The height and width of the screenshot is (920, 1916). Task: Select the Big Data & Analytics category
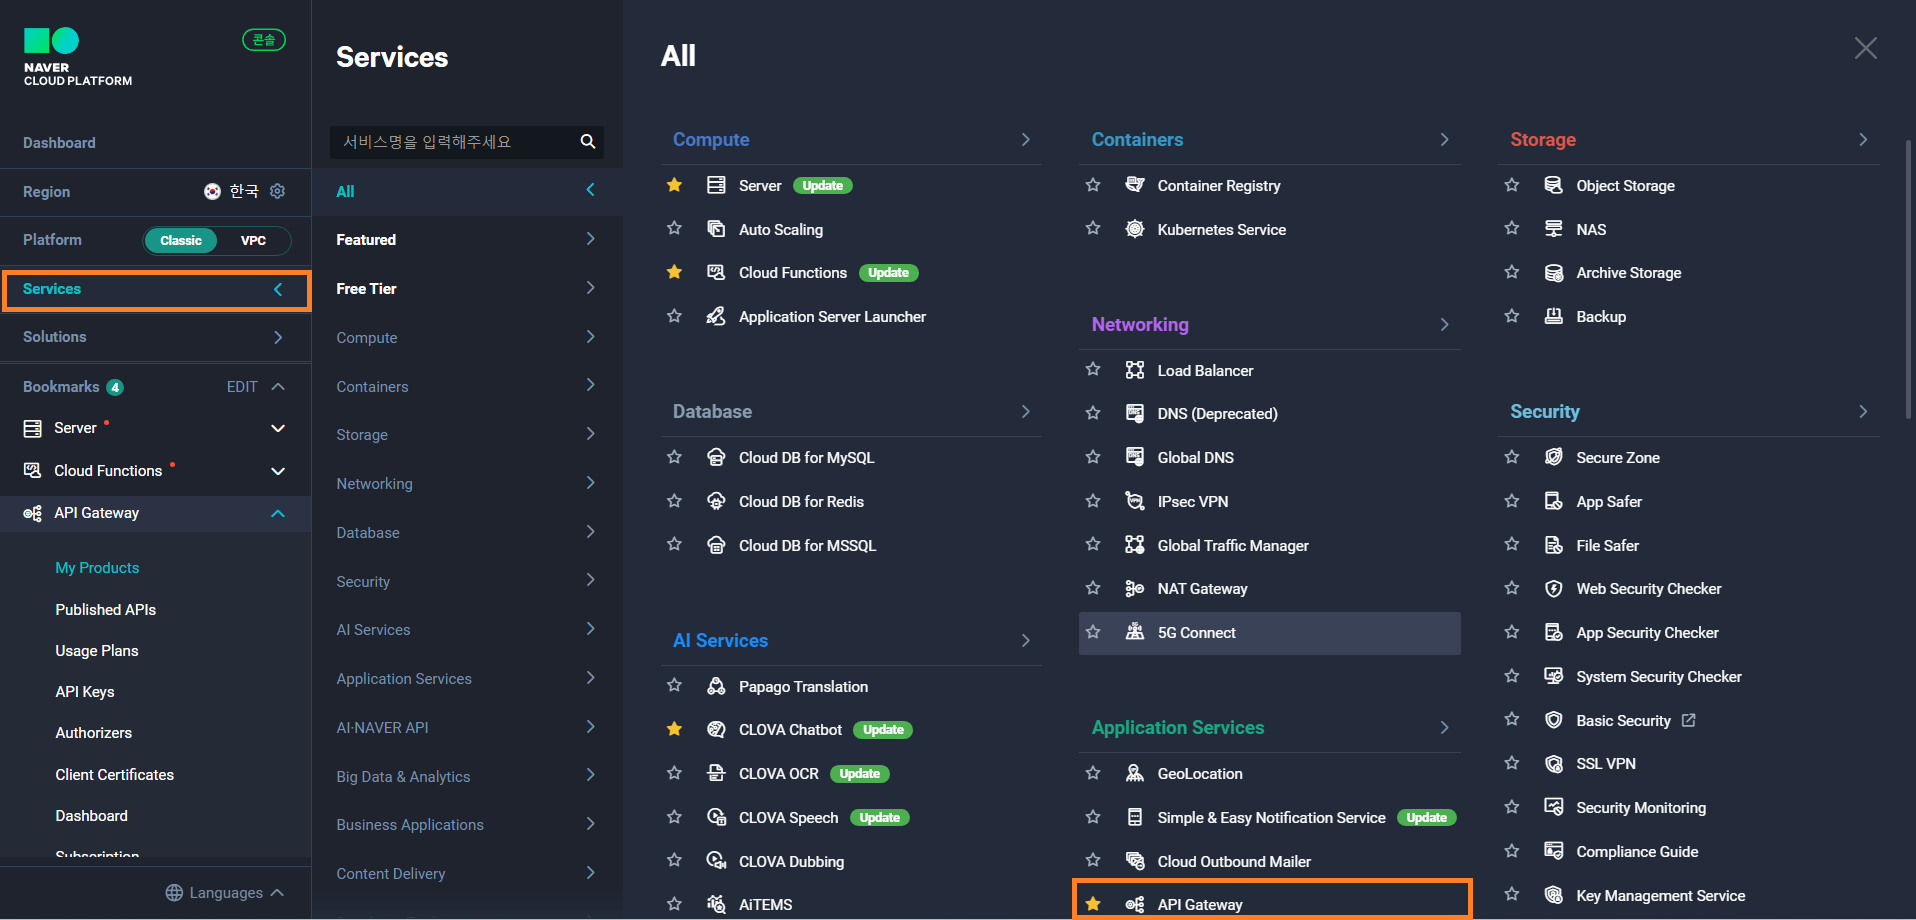(467, 776)
